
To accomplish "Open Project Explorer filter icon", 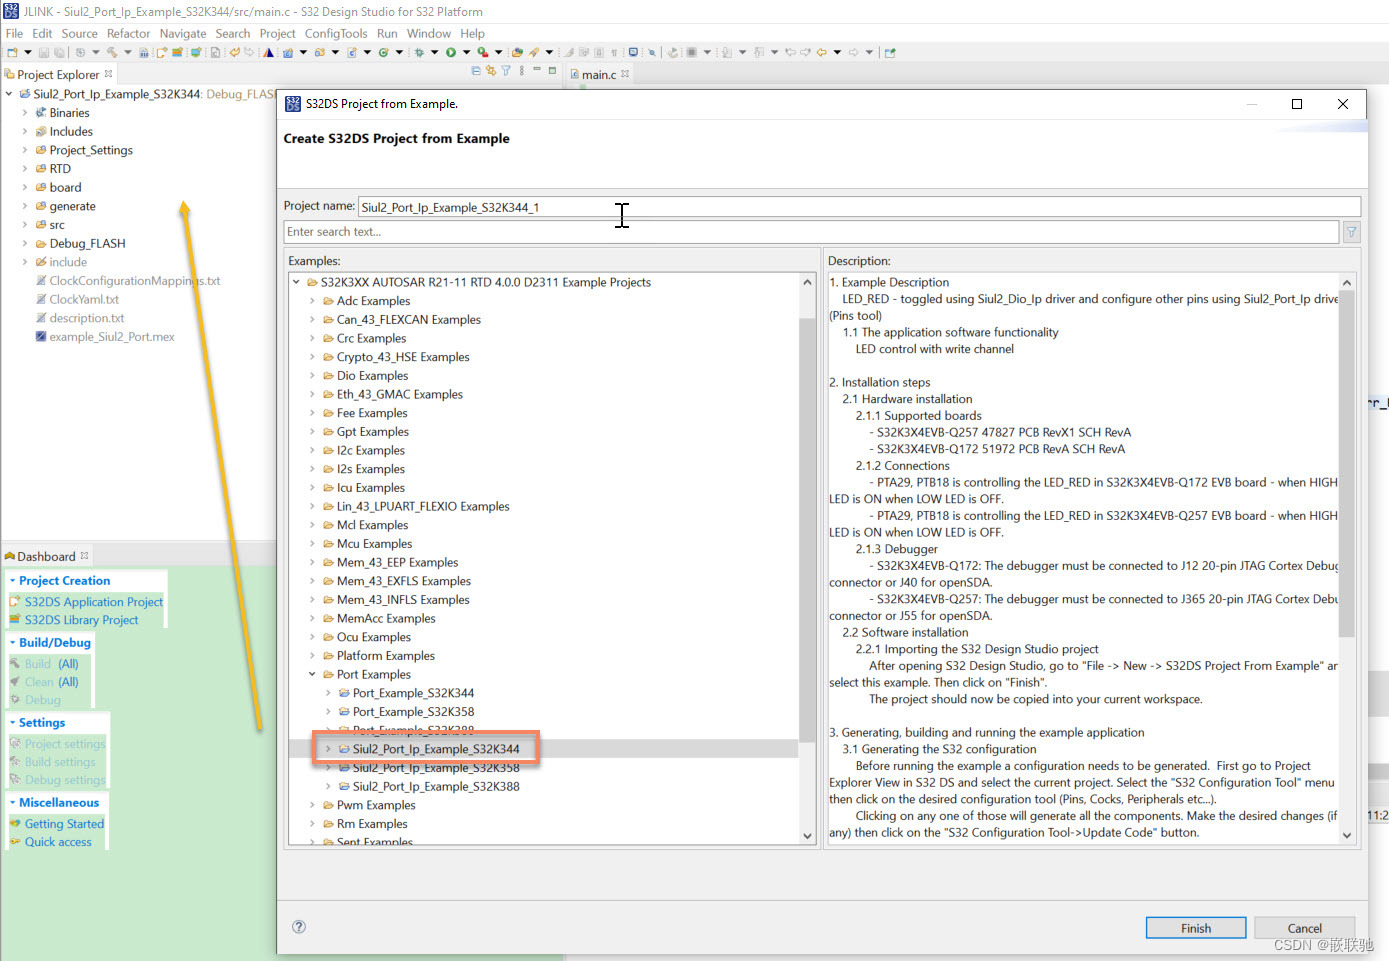I will coord(506,71).
